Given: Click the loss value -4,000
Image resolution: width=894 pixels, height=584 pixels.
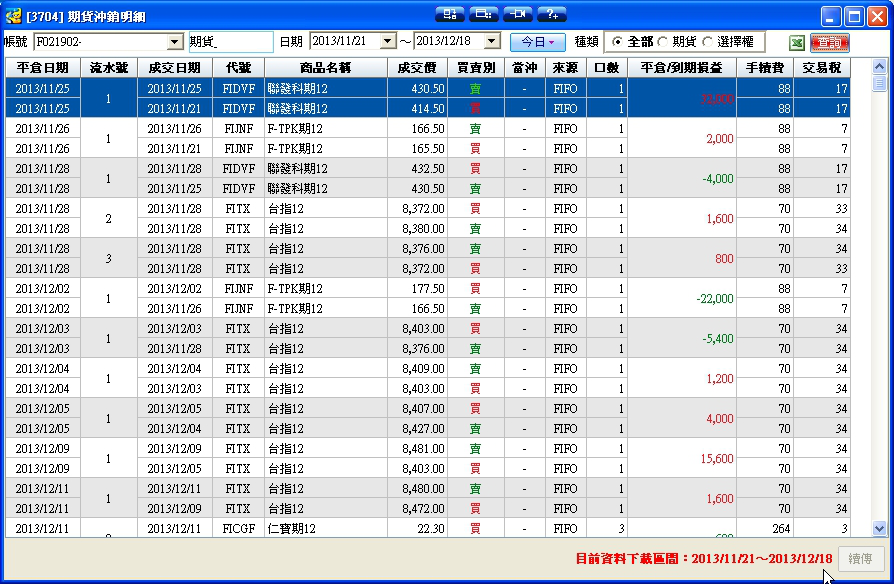Looking at the screenshot, I should (718, 179).
